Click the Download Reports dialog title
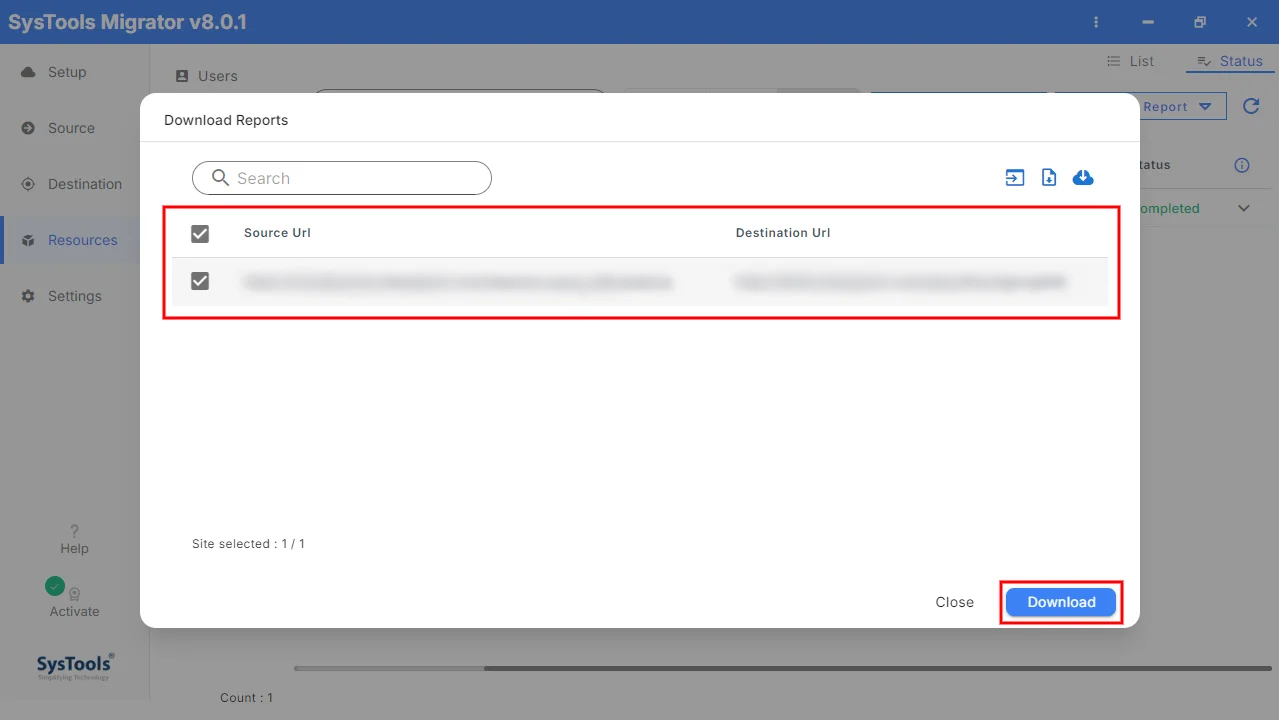This screenshot has height=720, width=1279. pyautogui.click(x=226, y=120)
